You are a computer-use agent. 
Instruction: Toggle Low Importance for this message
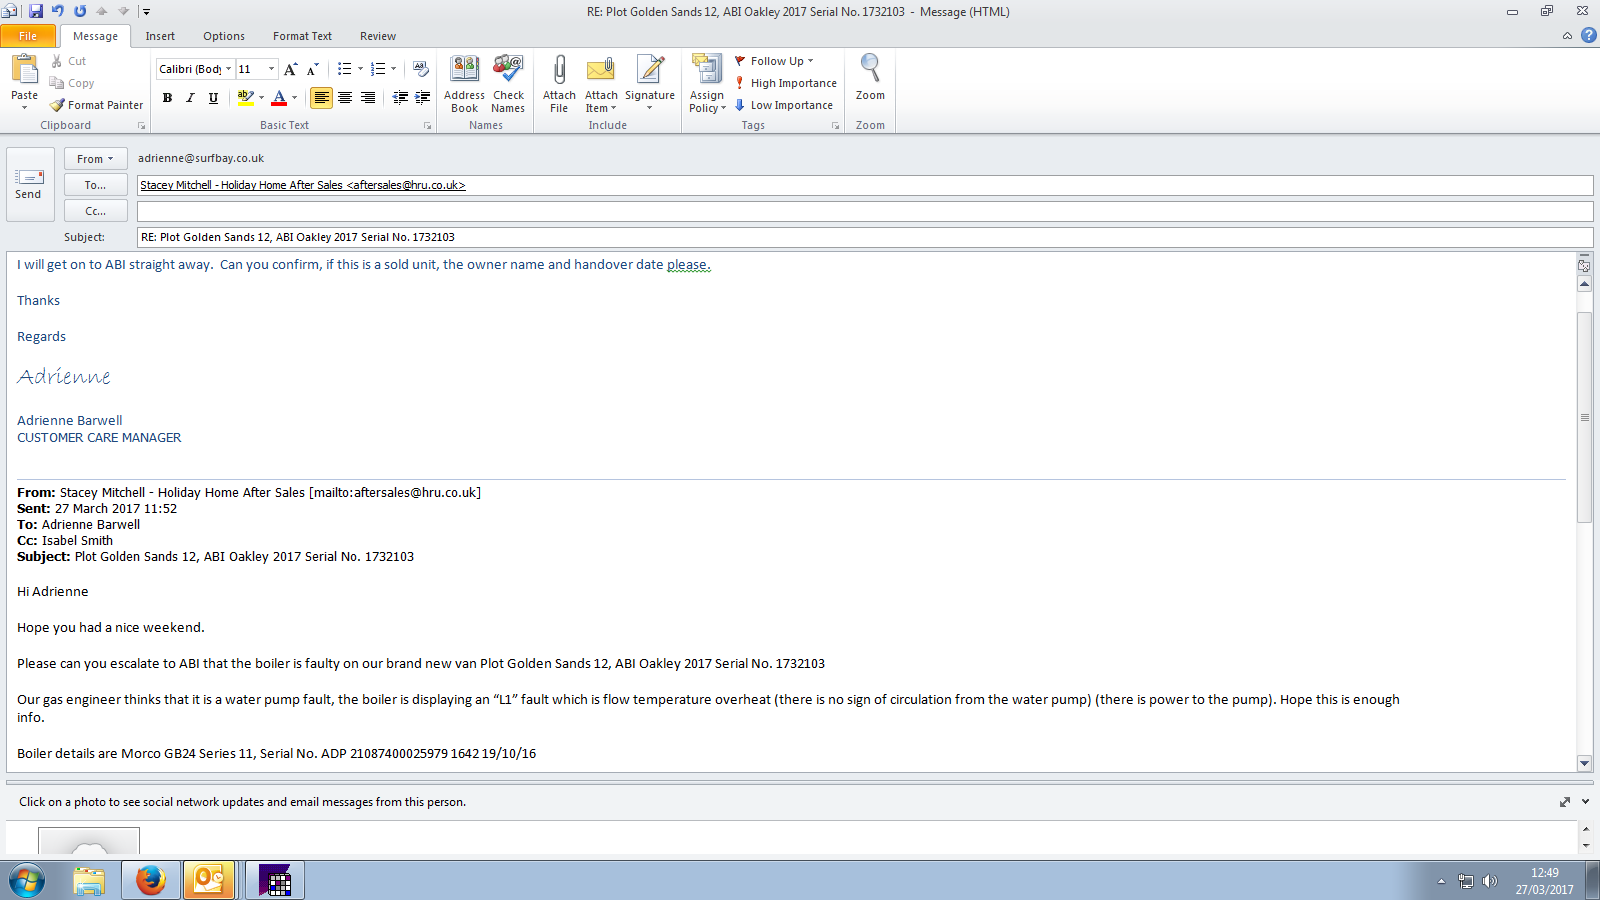coord(783,105)
